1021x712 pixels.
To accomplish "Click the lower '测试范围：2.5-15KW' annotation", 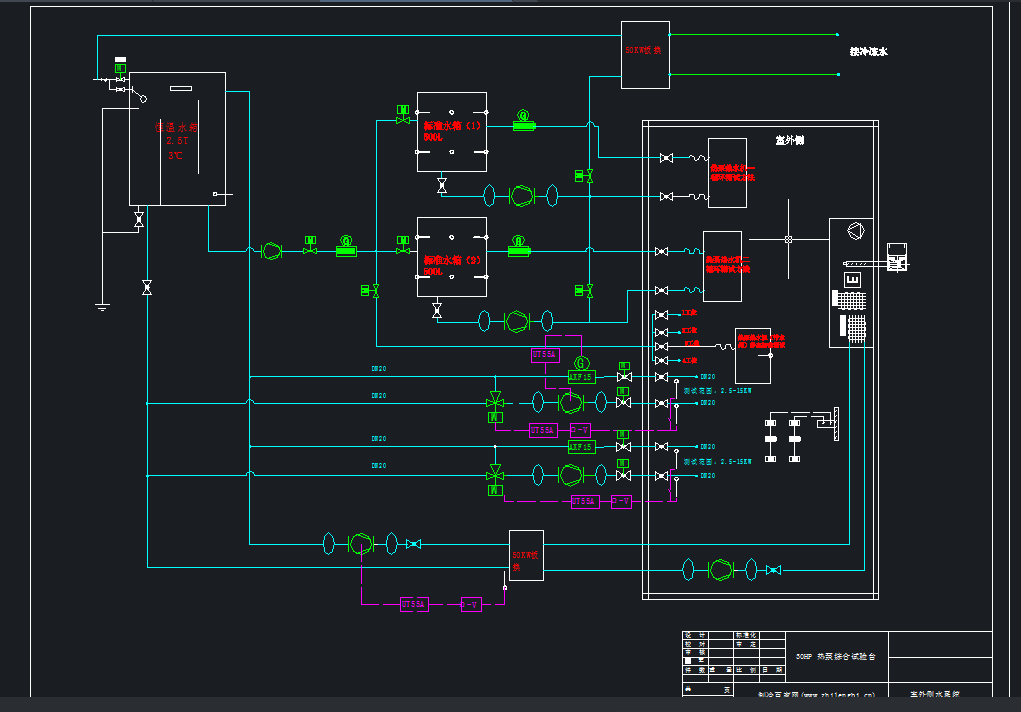I will [718, 462].
